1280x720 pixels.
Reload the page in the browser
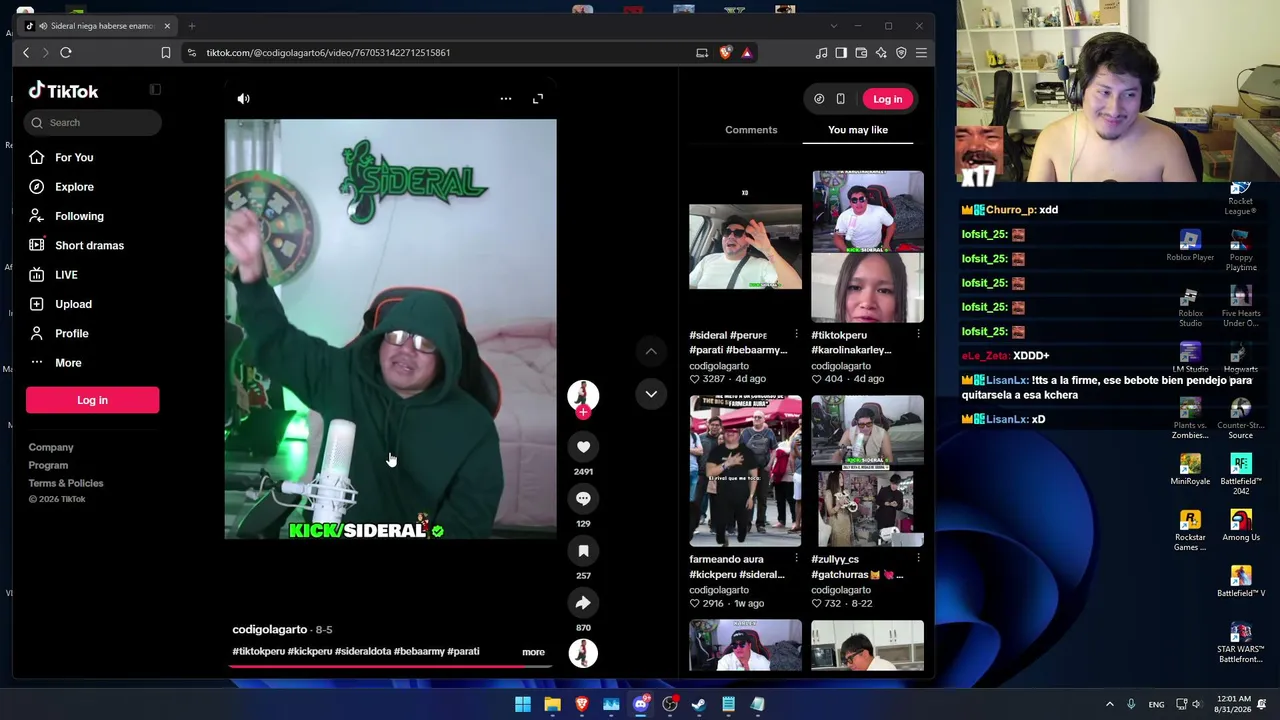[66, 53]
